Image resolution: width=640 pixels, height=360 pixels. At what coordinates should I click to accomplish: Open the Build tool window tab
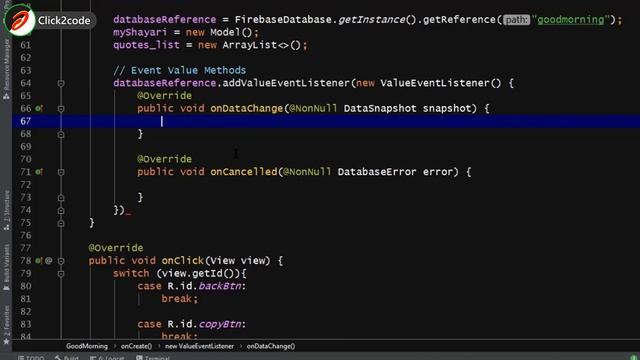pyautogui.click(x=67, y=358)
